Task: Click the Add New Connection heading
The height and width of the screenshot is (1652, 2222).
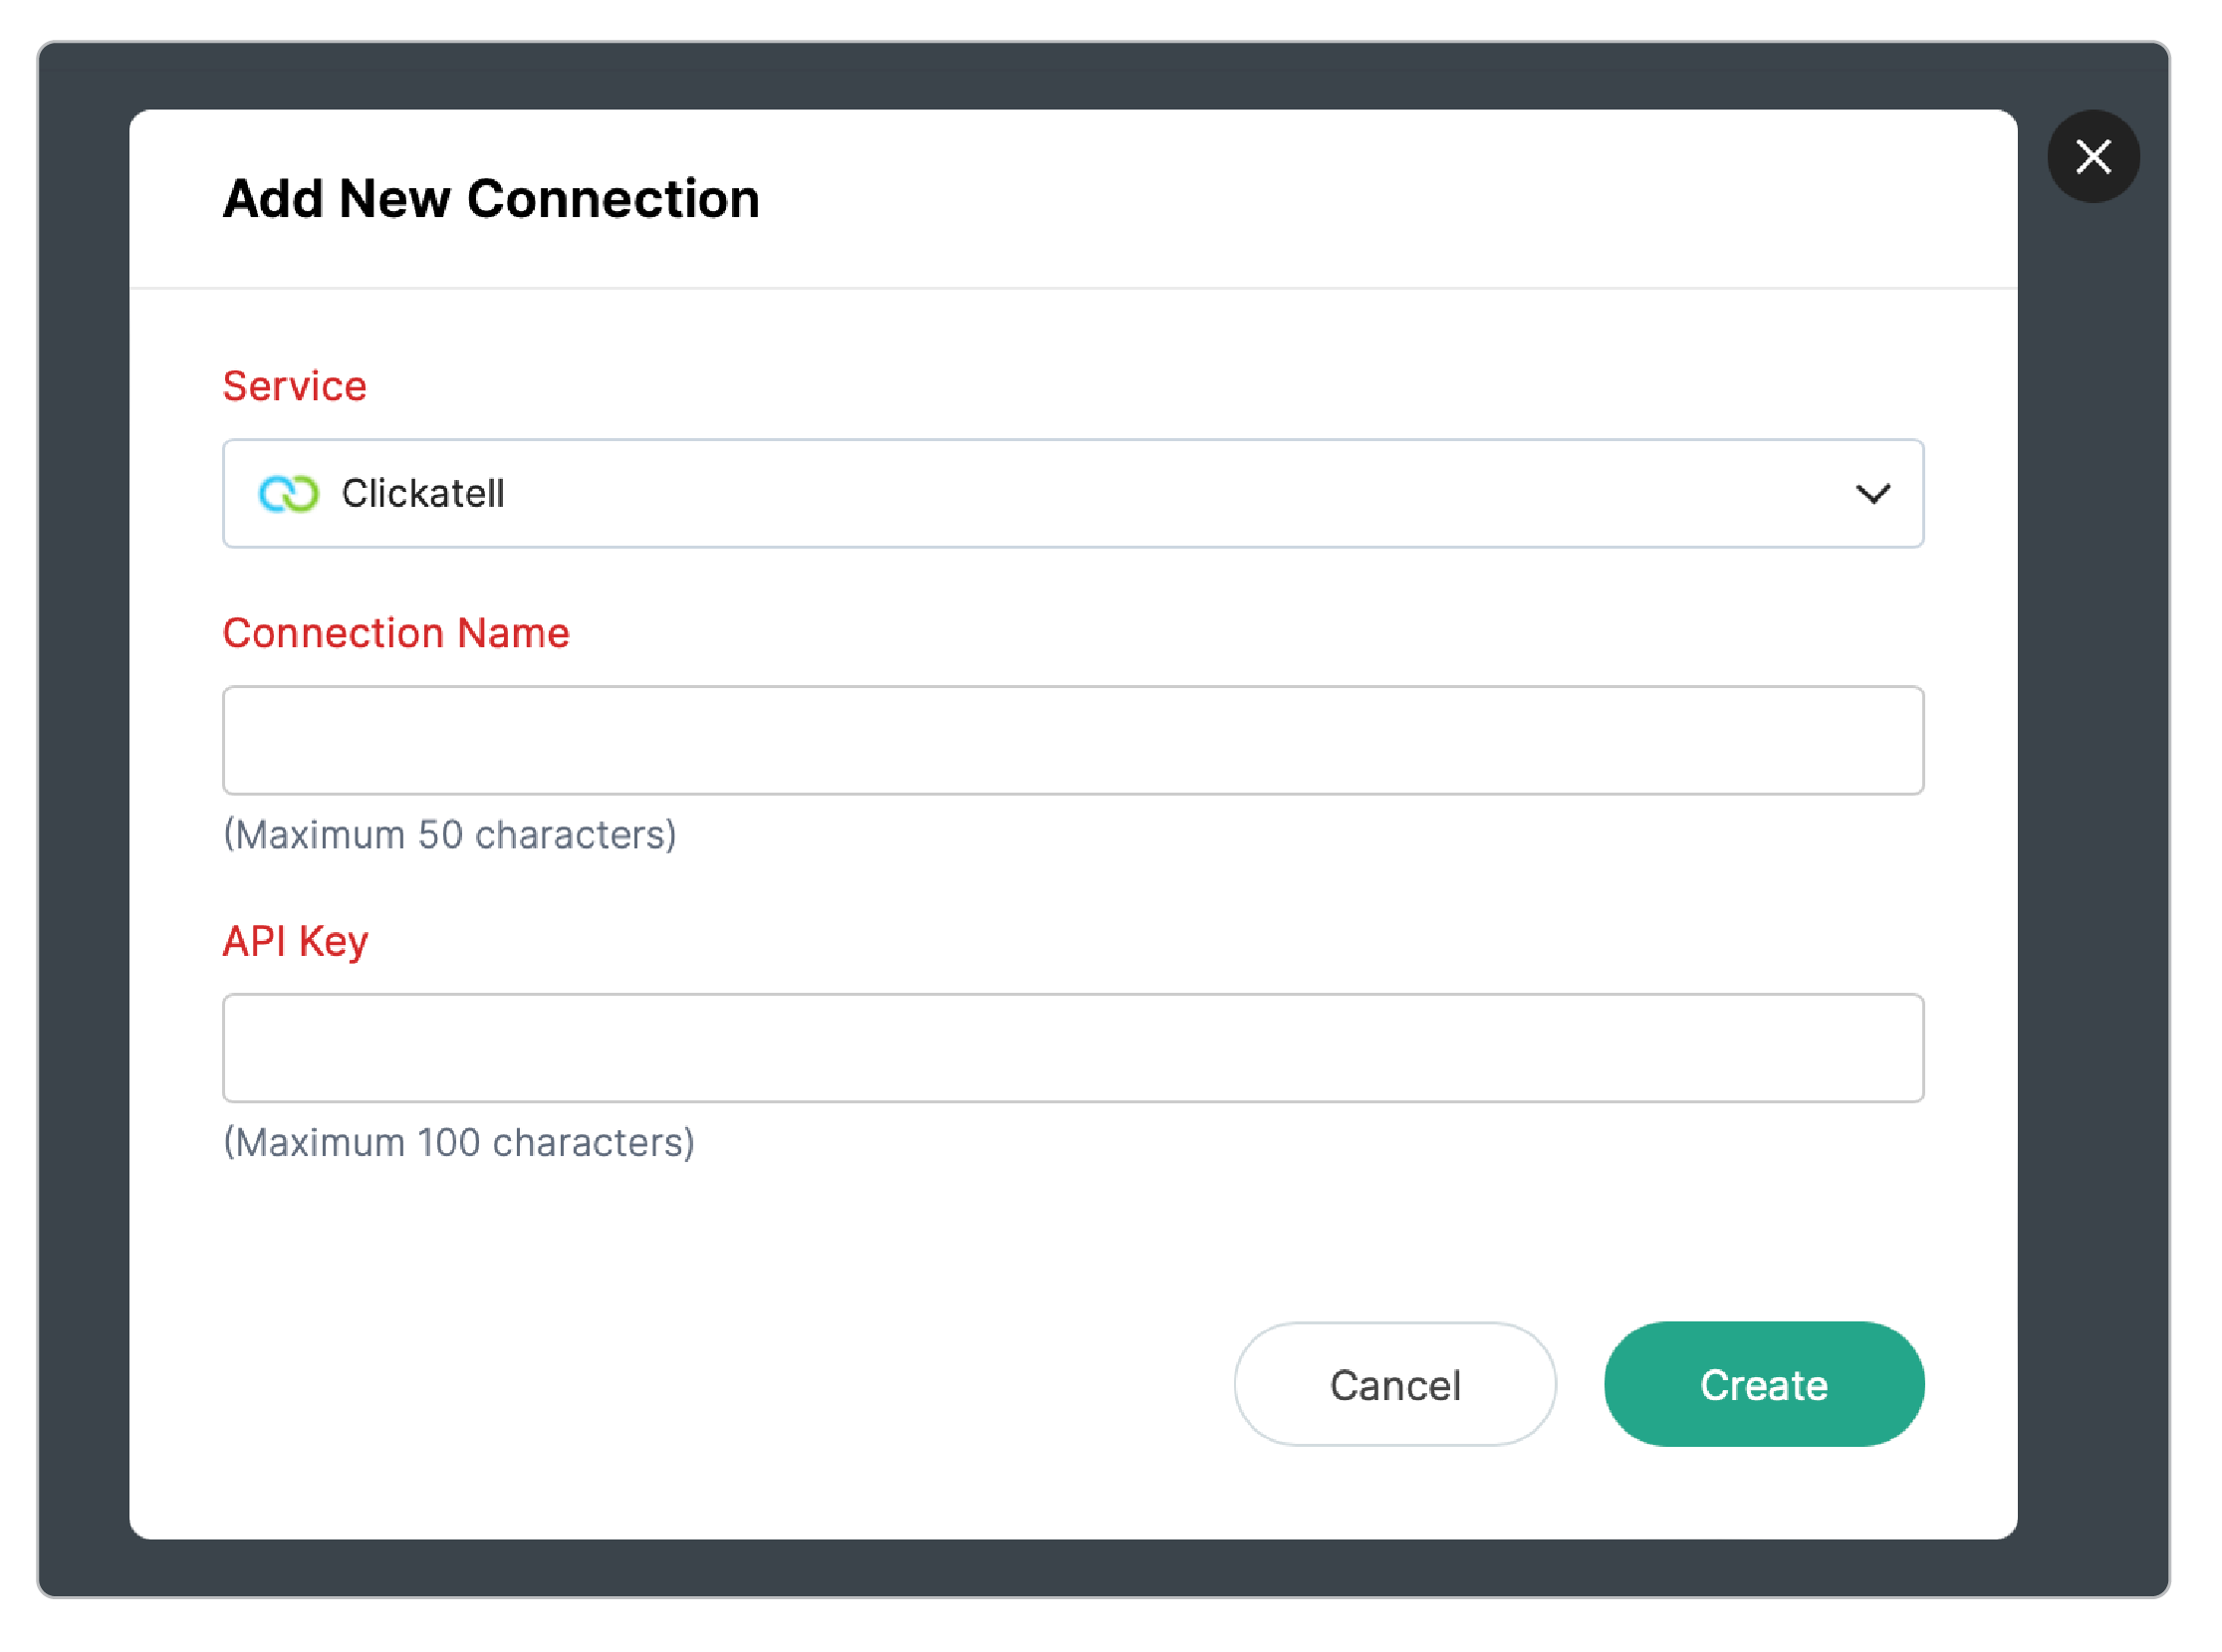Action: coord(491,199)
